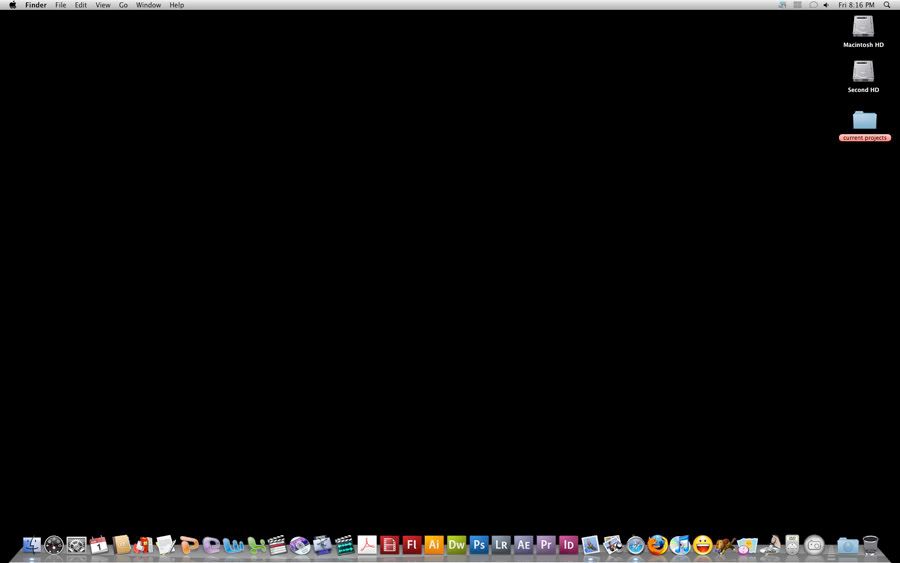The height and width of the screenshot is (563, 900).
Task: Select Second HD drive on desktop
Action: pos(863,76)
